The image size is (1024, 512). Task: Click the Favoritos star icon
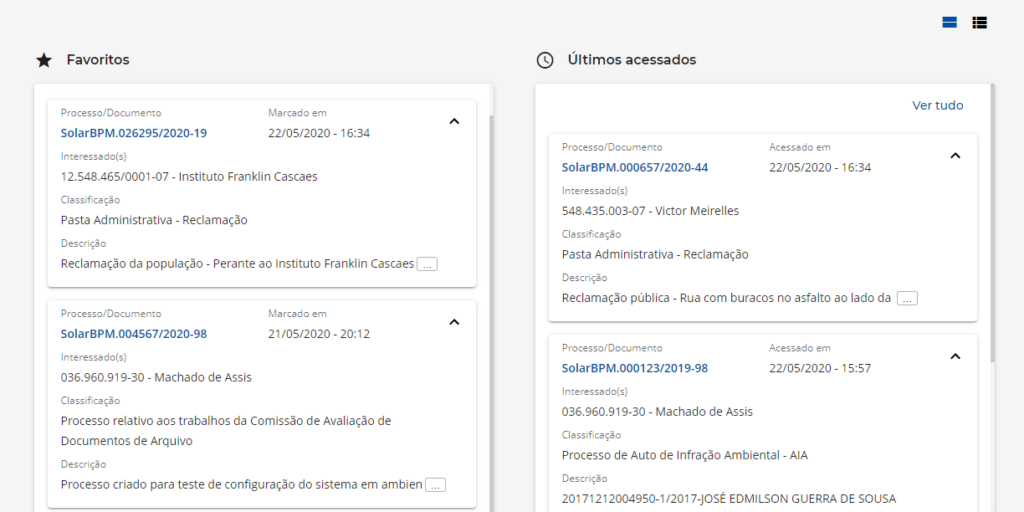click(x=44, y=60)
